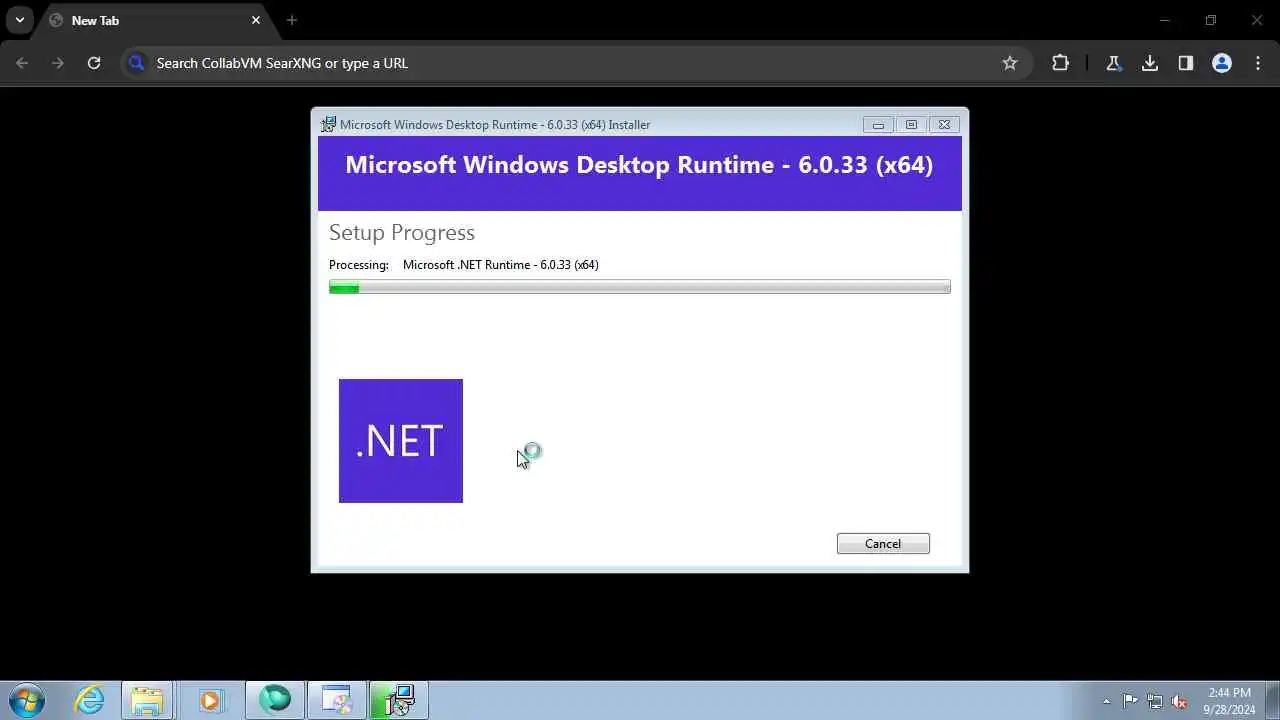Click the search icon in address bar
The height and width of the screenshot is (720, 1280).
tap(137, 63)
